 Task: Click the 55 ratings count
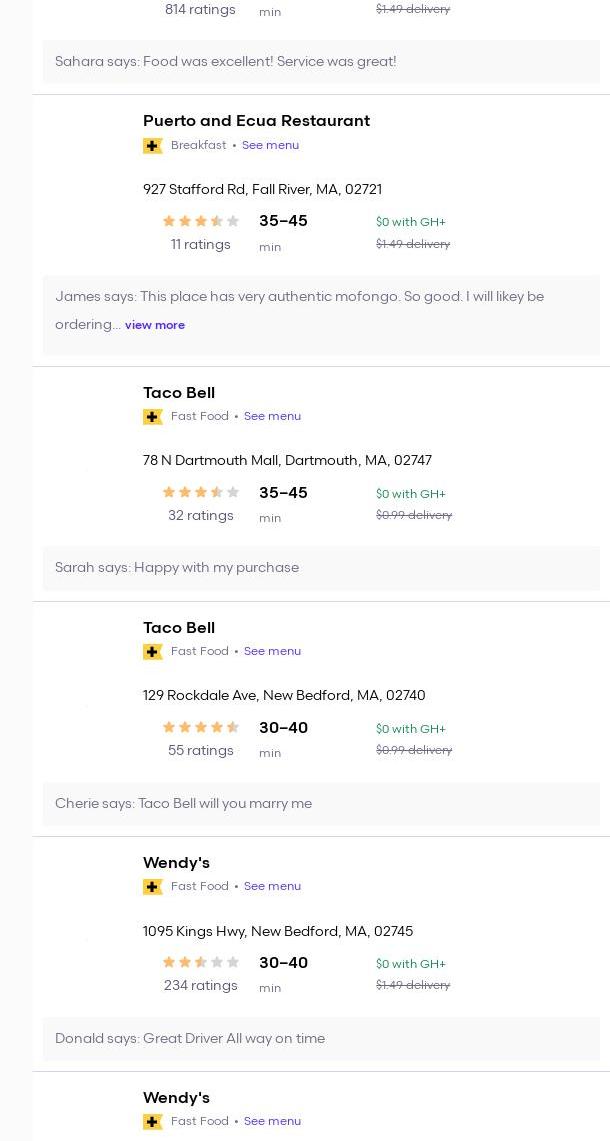tap(200, 751)
